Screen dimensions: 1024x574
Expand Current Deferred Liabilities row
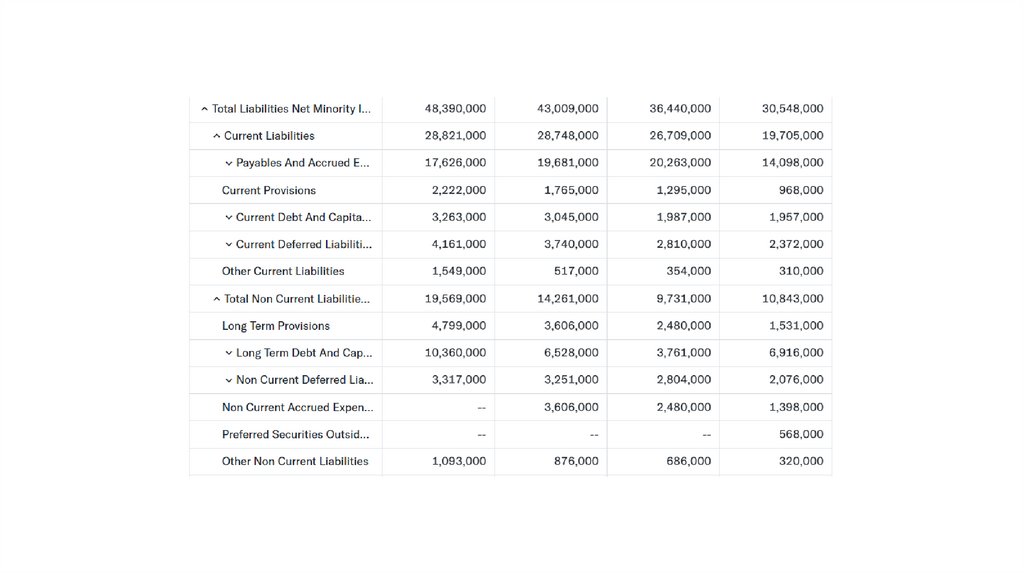pos(229,244)
